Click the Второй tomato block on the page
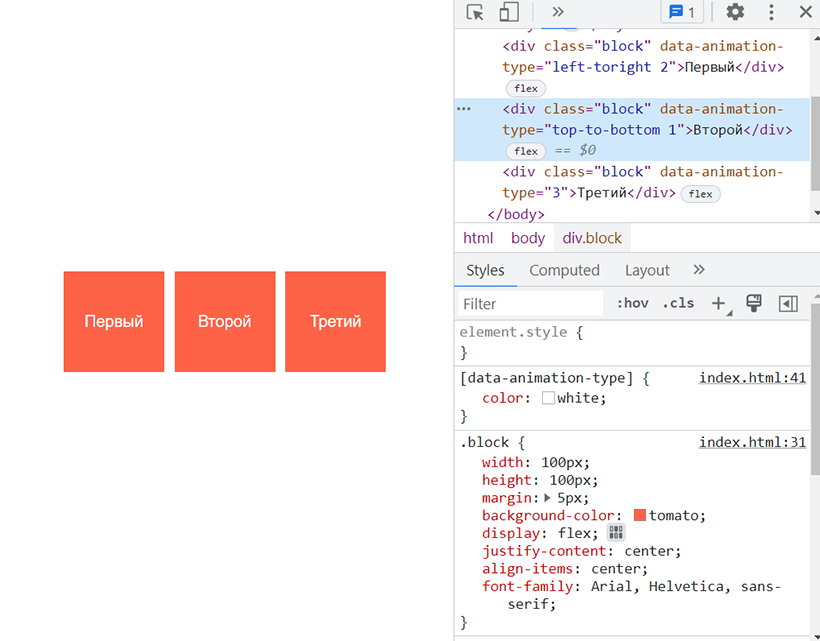 point(225,322)
